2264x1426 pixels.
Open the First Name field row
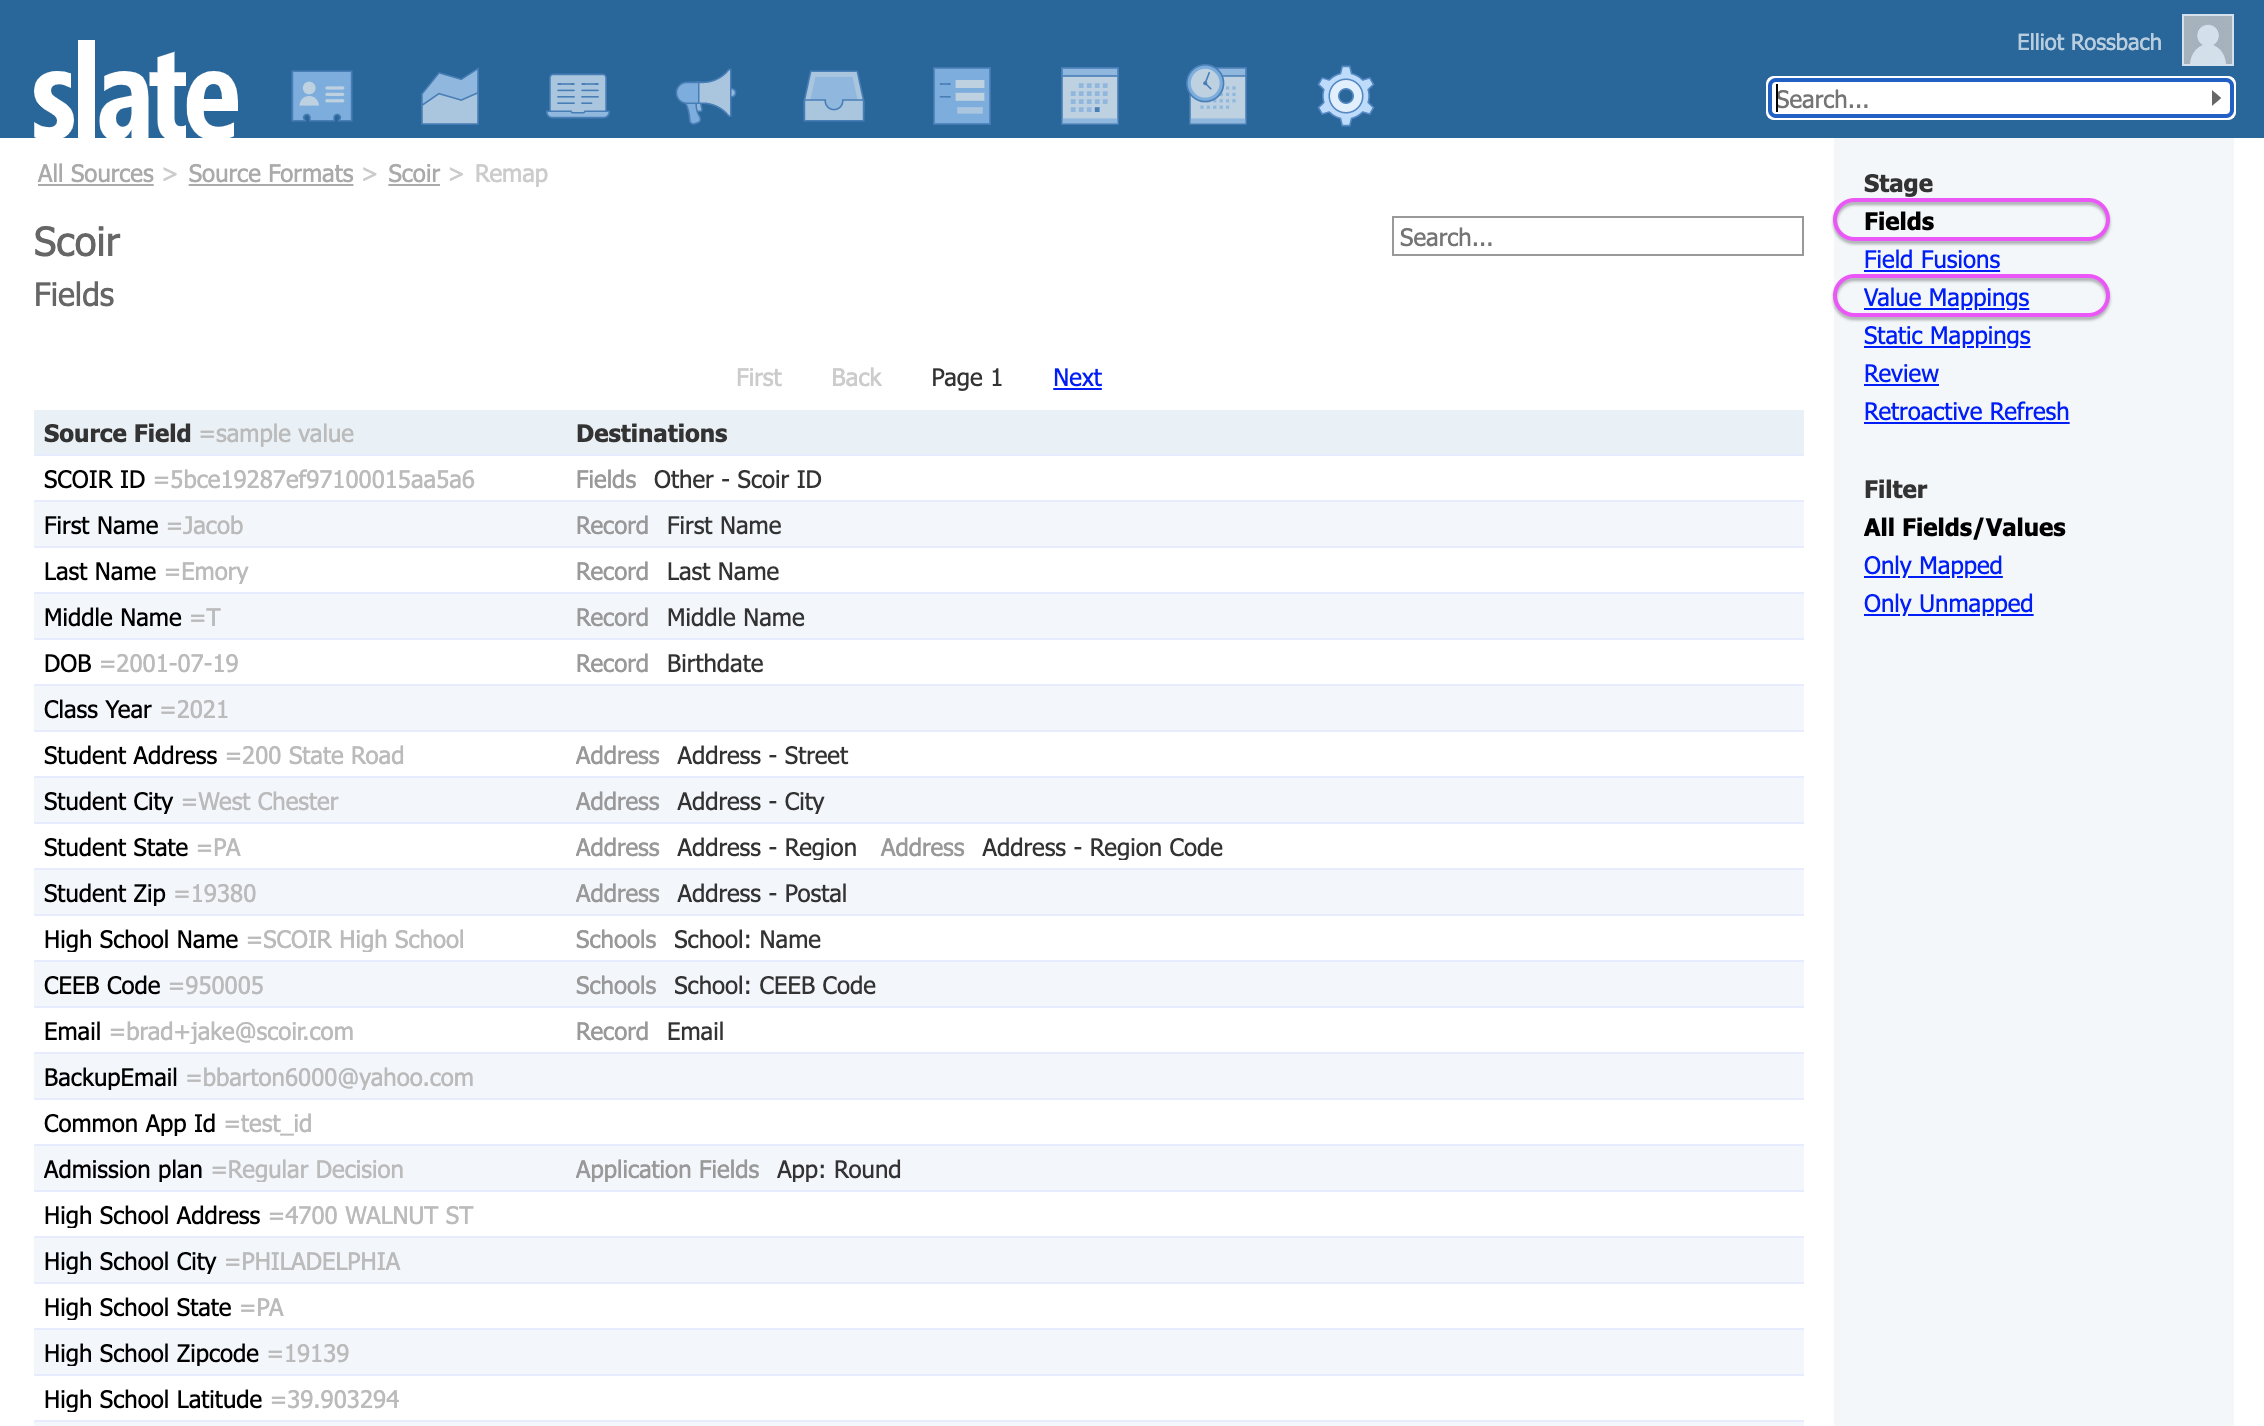click(918, 525)
